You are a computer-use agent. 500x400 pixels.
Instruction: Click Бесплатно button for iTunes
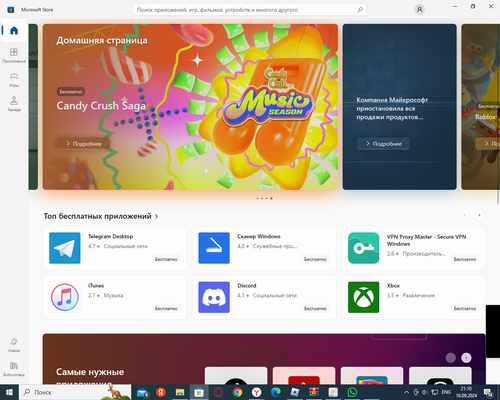[x=166, y=308]
